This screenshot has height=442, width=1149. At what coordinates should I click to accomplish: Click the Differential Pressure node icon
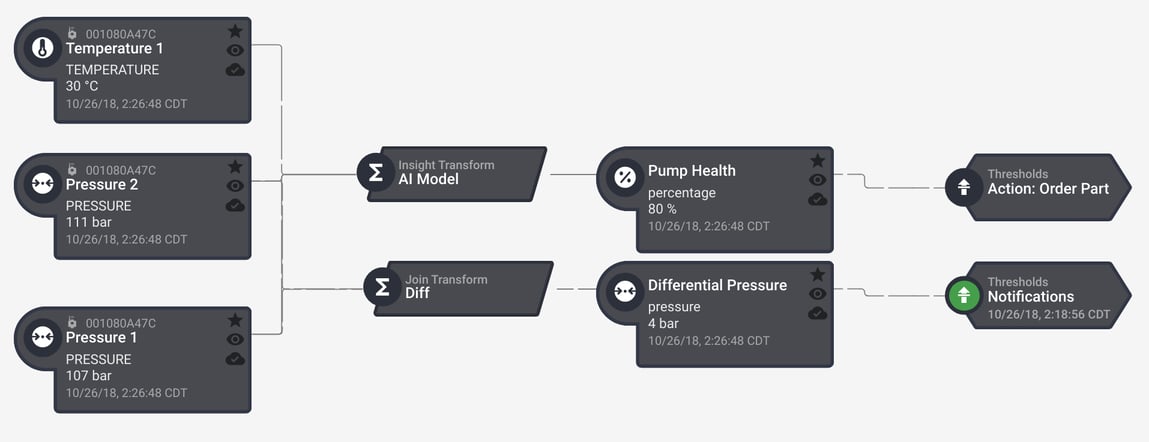[x=624, y=292]
